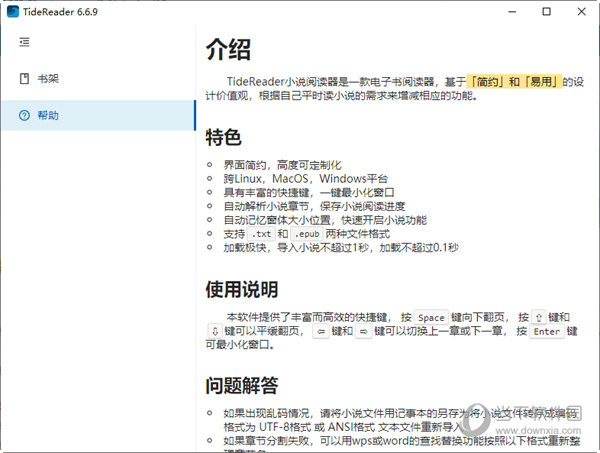Click the 使用说明 section heading
The width and height of the screenshot is (600, 453).
241,290
